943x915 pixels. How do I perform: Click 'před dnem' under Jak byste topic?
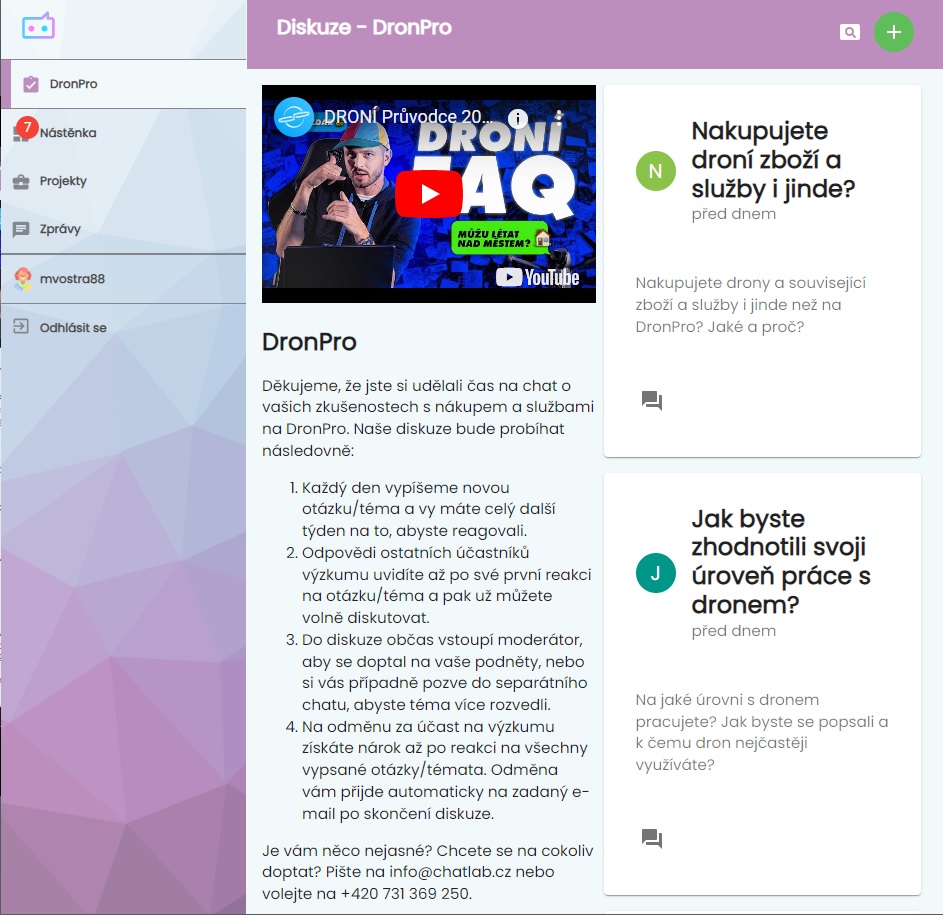click(x=734, y=631)
